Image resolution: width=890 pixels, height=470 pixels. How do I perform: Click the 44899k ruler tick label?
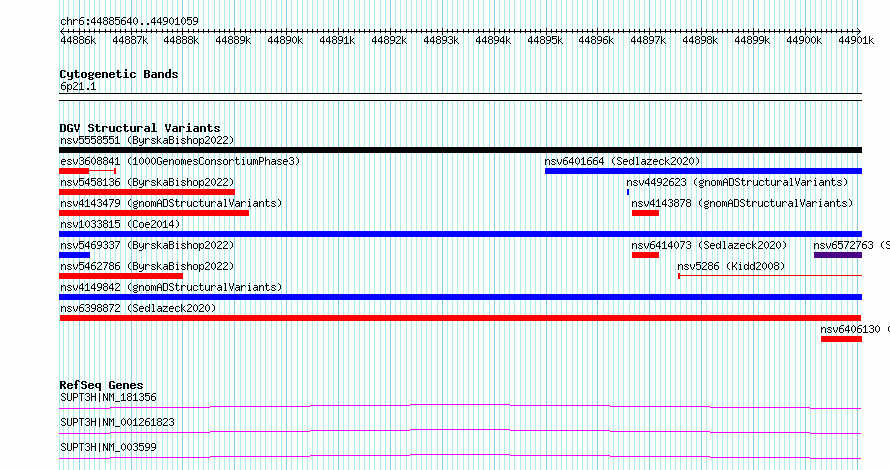[x=752, y=40]
